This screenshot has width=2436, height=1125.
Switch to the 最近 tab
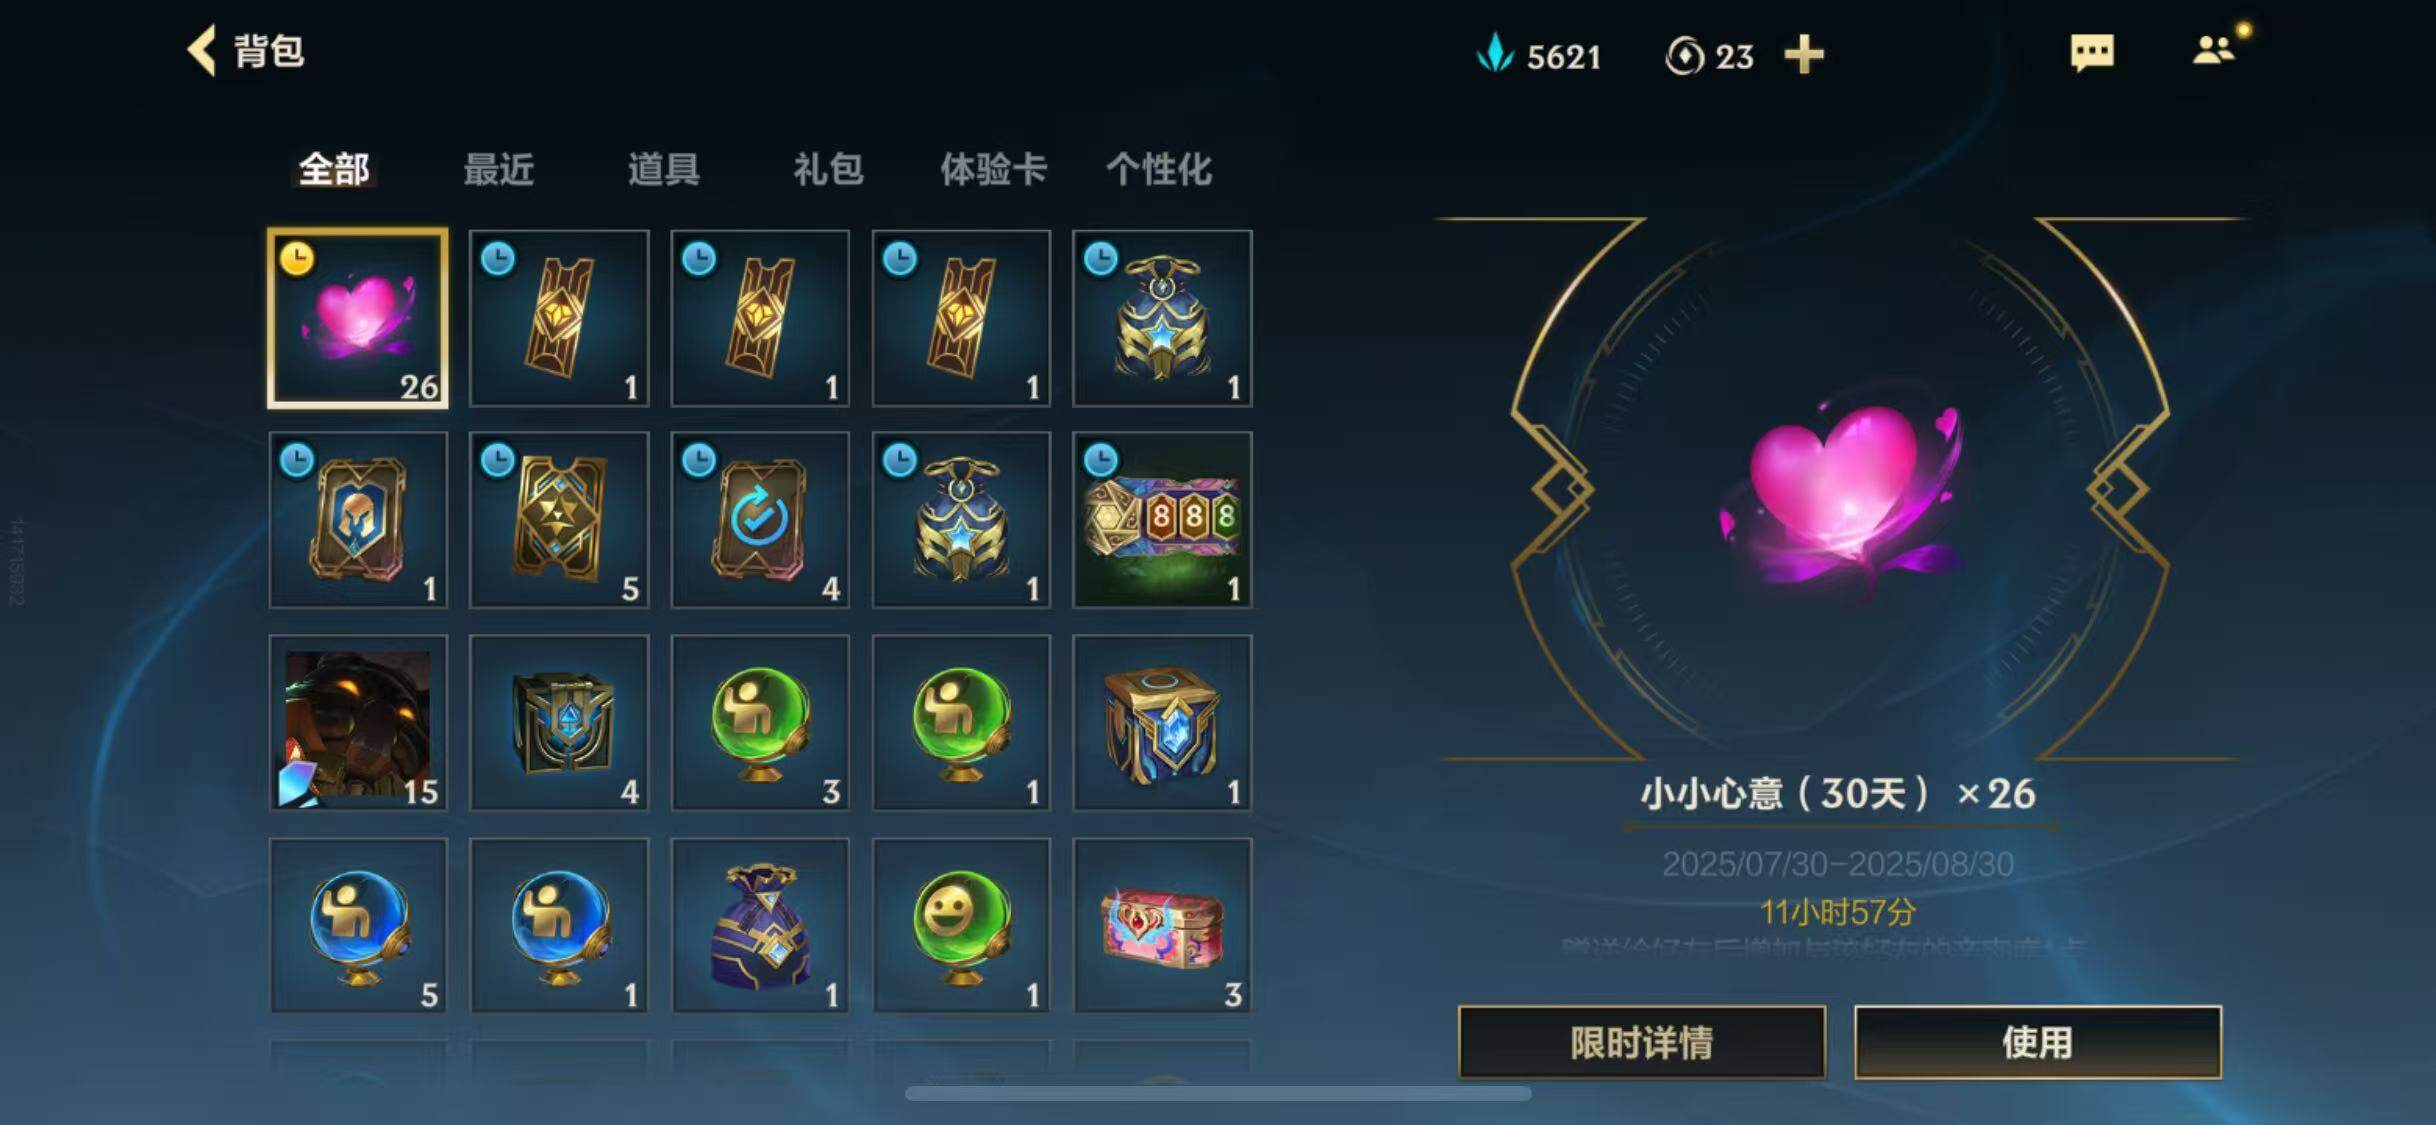(498, 169)
